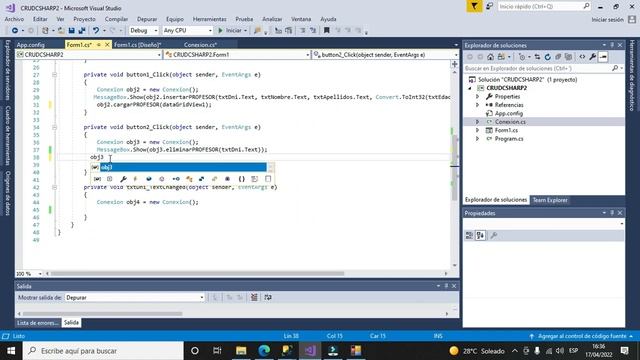640x360 pixels.
Task: Switch to the Form1.cs [Diseño] tab
Action: coord(138,44)
